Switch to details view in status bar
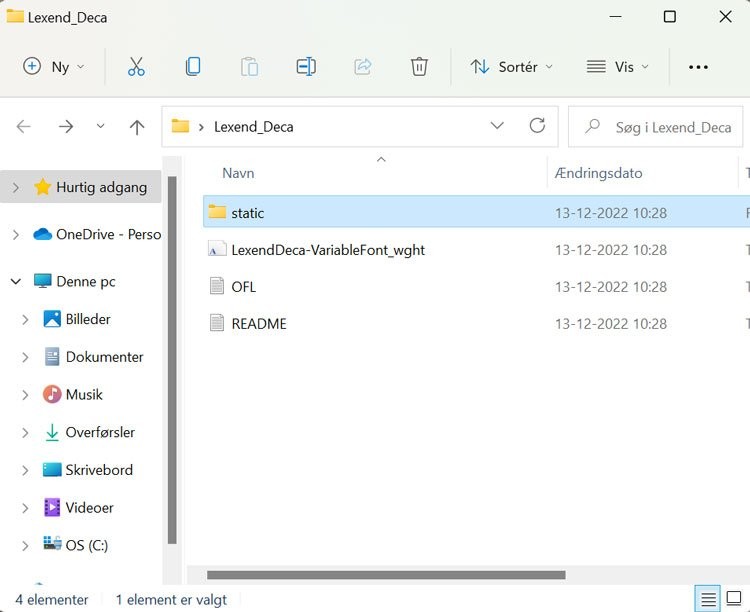Viewport: 750px width, 612px height. click(709, 600)
